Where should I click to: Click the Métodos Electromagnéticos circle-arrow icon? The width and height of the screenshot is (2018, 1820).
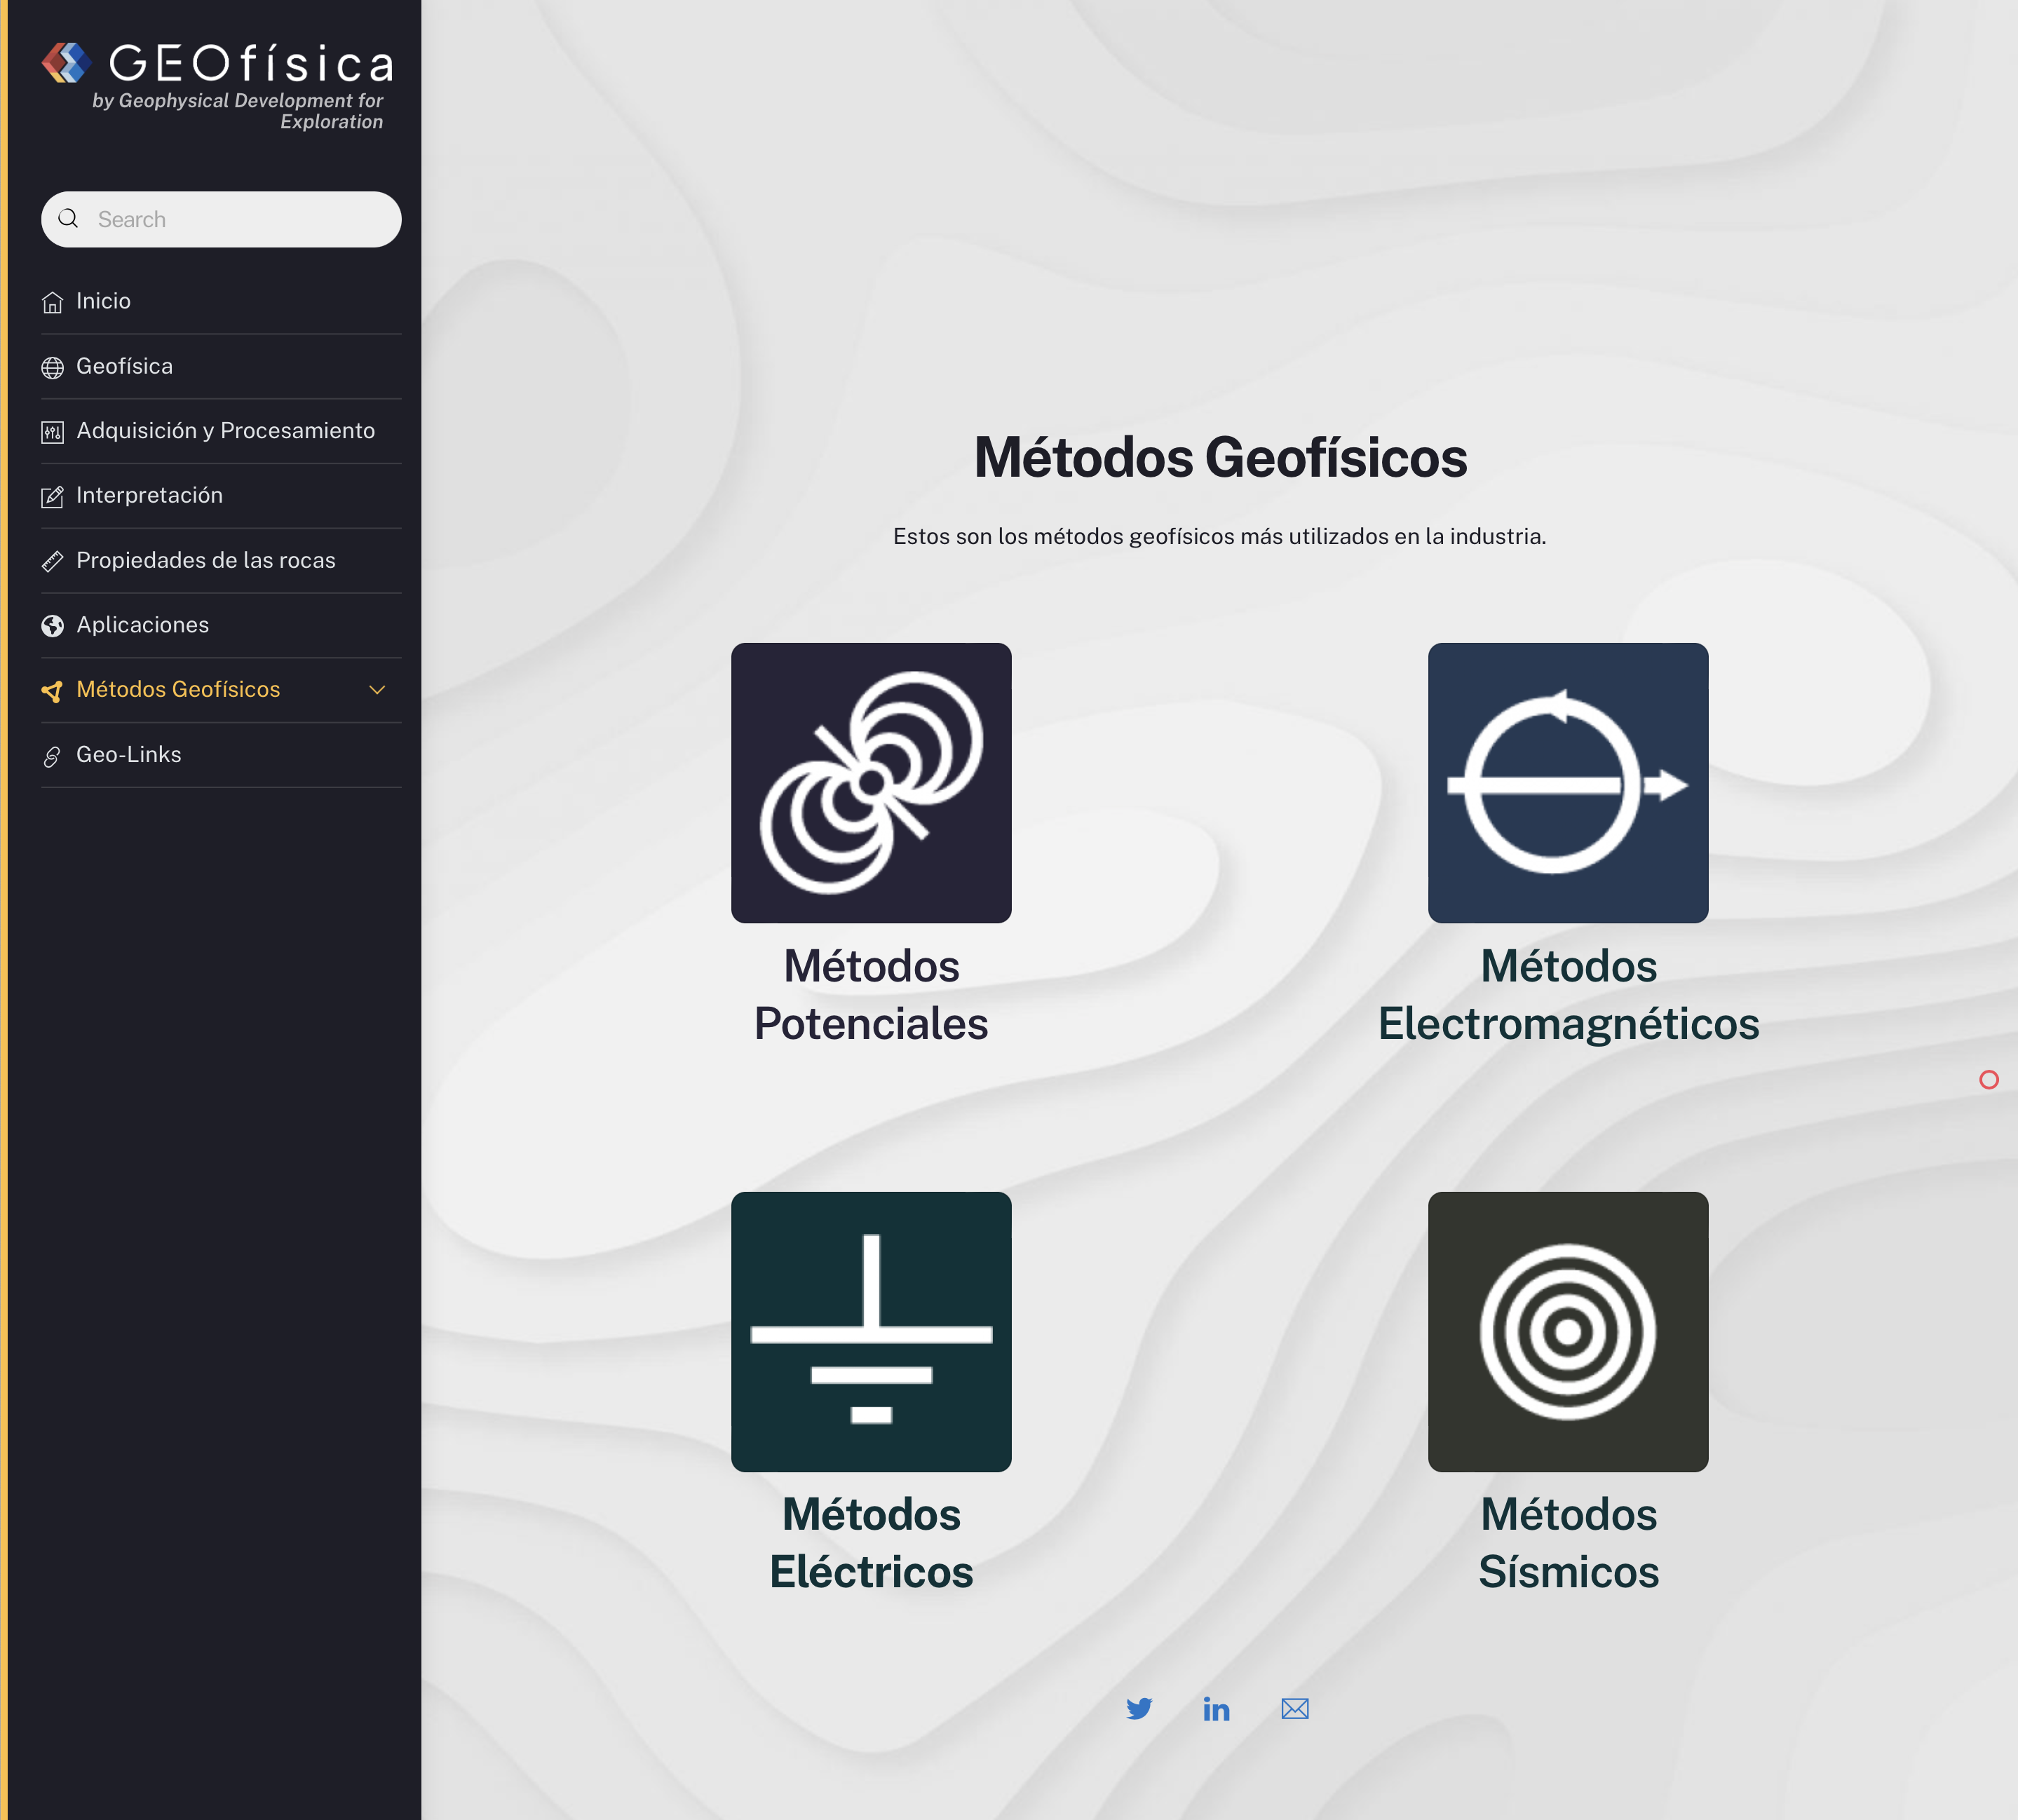[x=1568, y=782]
